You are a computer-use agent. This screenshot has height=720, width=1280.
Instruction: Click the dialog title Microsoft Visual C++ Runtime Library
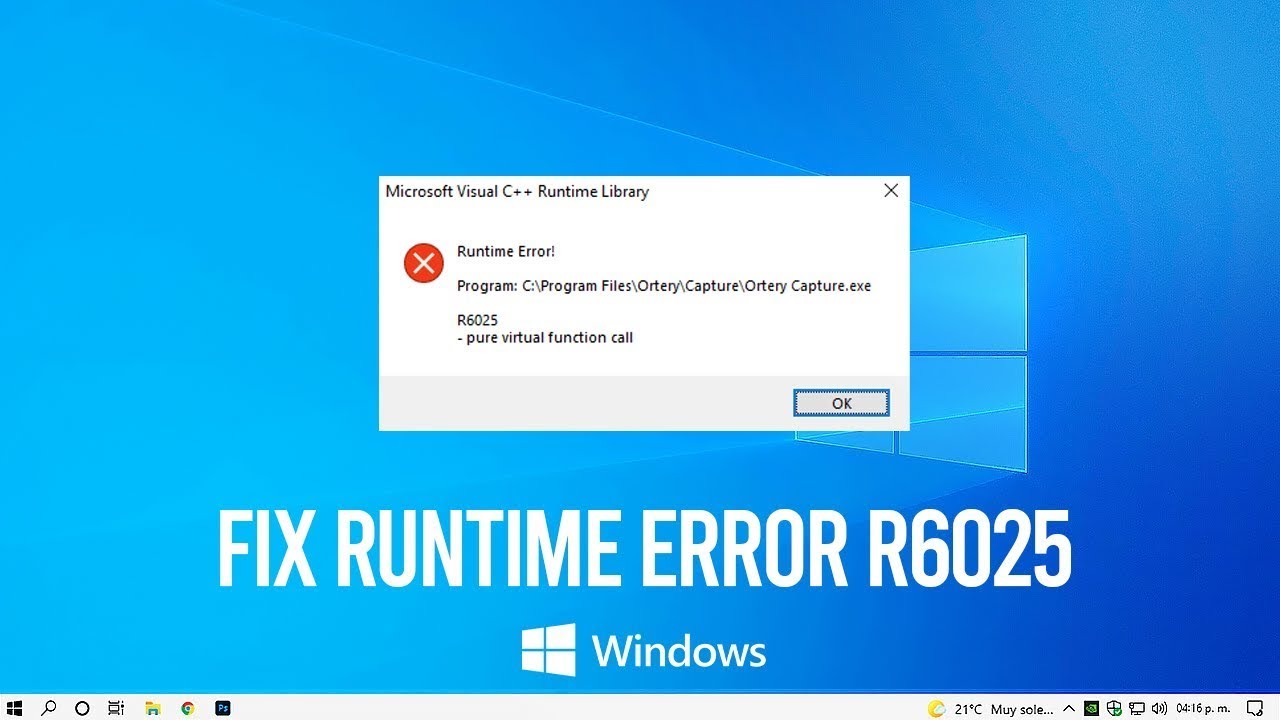click(x=517, y=191)
